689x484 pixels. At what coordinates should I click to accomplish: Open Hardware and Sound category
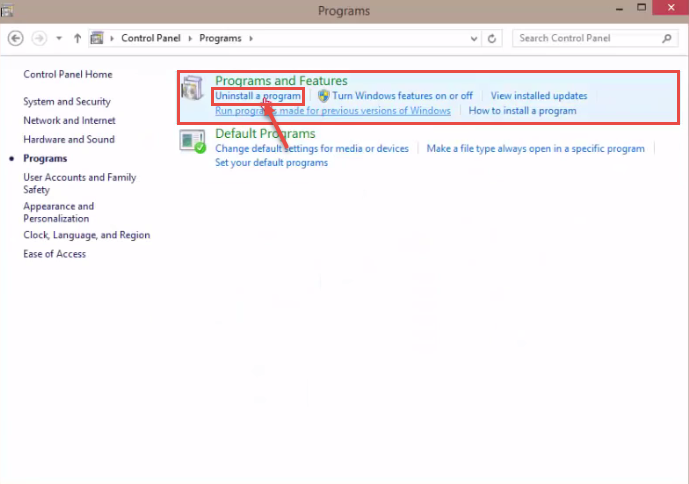(69, 139)
